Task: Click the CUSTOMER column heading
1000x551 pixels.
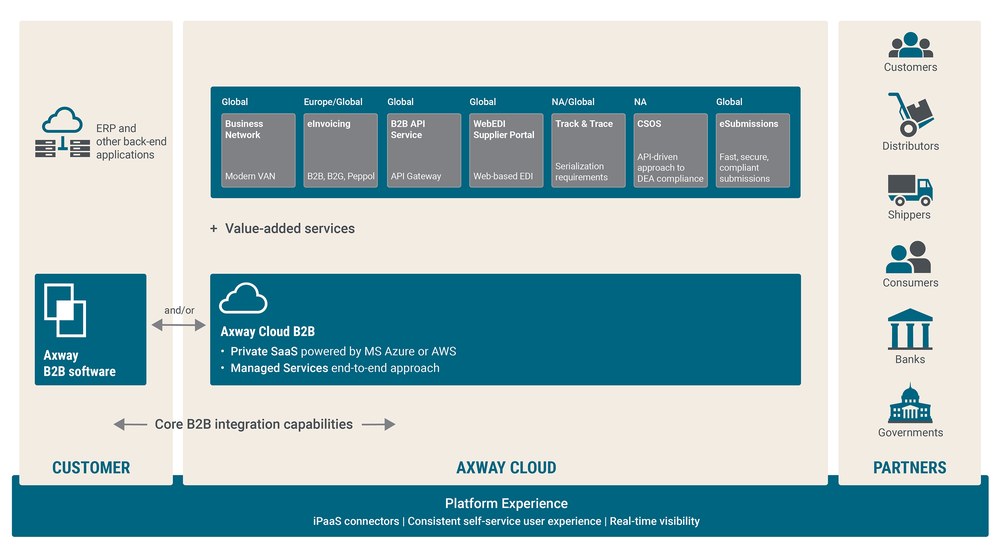Action: [91, 467]
